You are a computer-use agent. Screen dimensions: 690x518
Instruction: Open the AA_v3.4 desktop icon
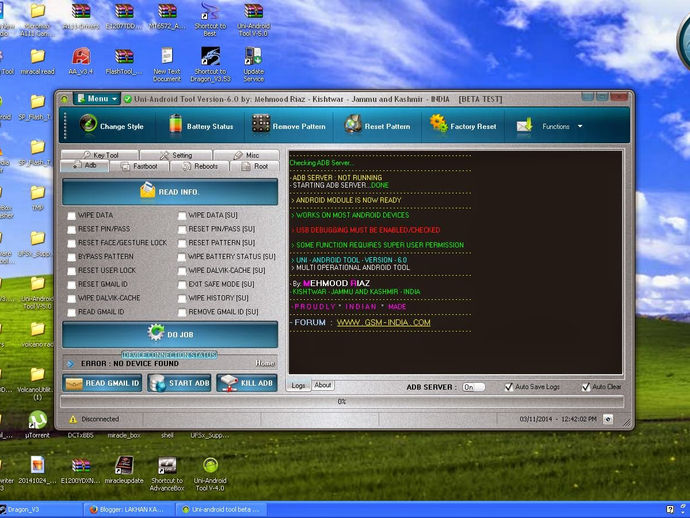pyautogui.click(x=81, y=61)
